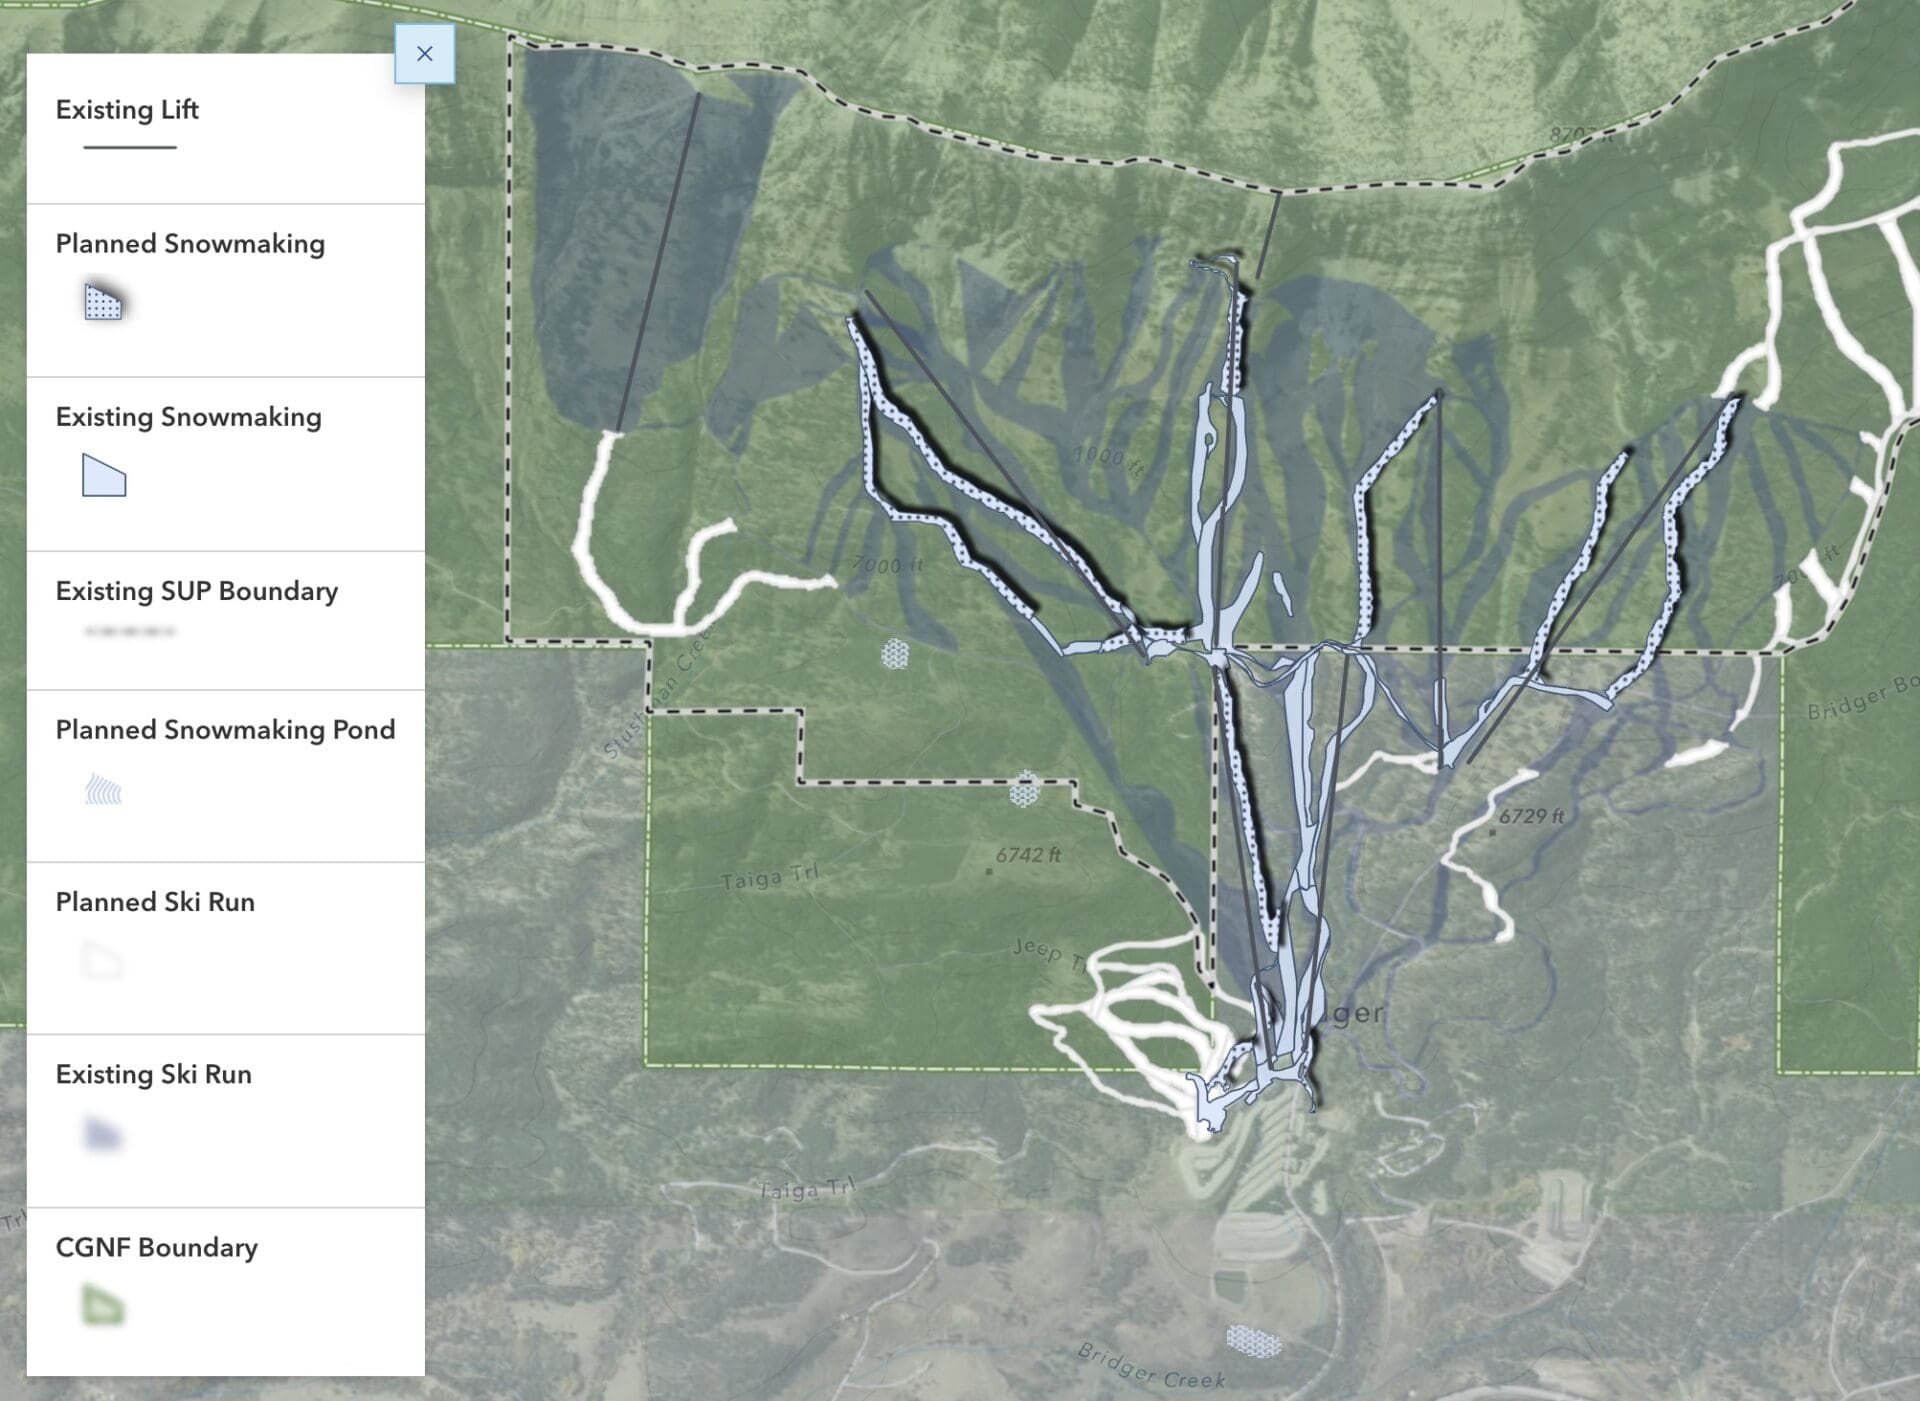This screenshot has width=1920, height=1401.
Task: Click the 7000 ft contour label
Action: pos(887,566)
